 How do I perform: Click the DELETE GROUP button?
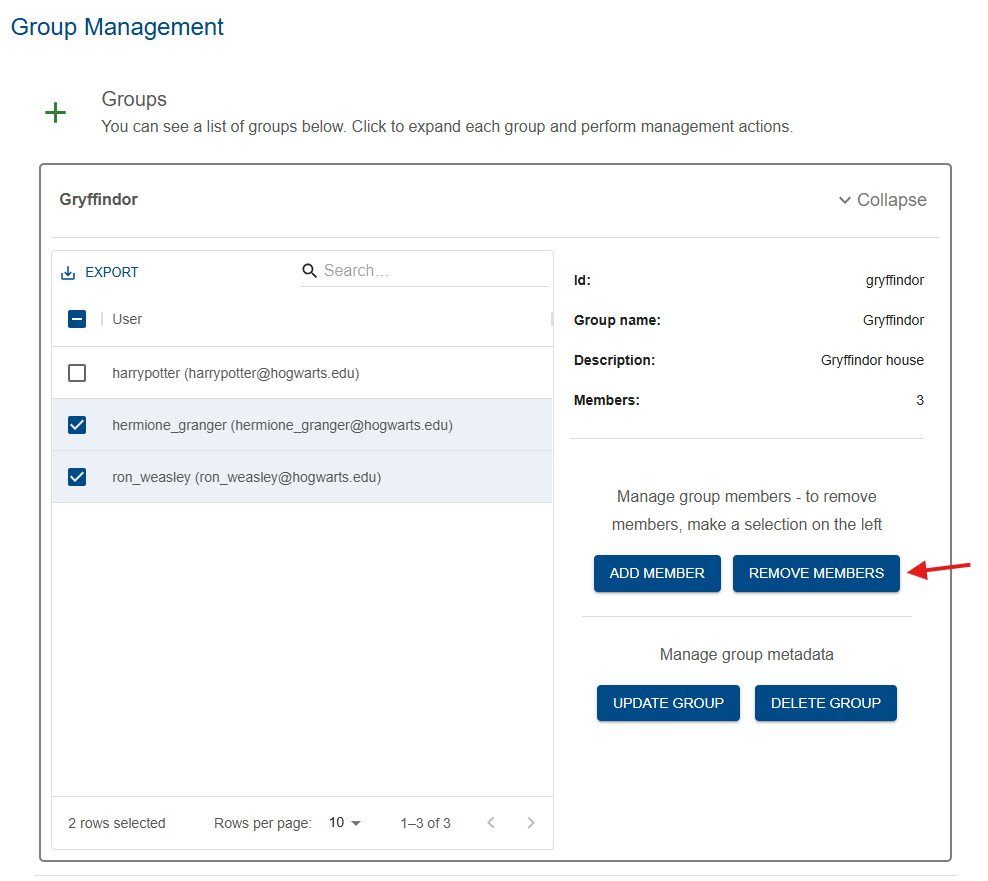(825, 703)
